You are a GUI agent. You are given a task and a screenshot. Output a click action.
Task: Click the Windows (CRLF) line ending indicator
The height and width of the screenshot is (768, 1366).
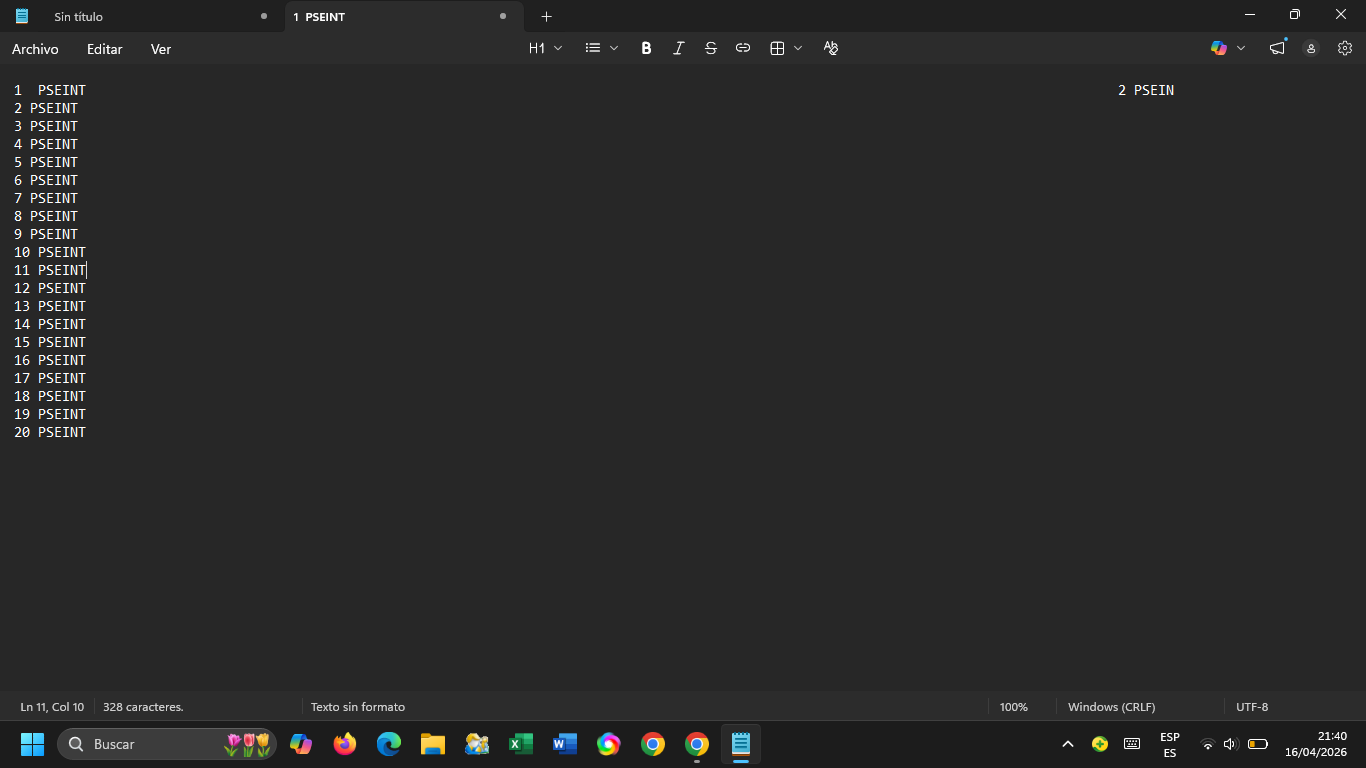click(1111, 707)
